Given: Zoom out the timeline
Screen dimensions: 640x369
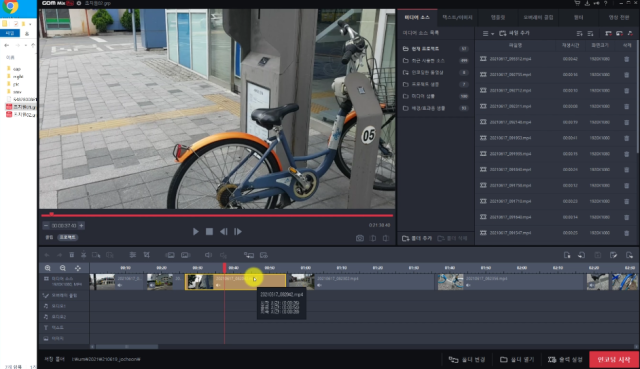Looking at the screenshot, I should [x=62, y=268].
